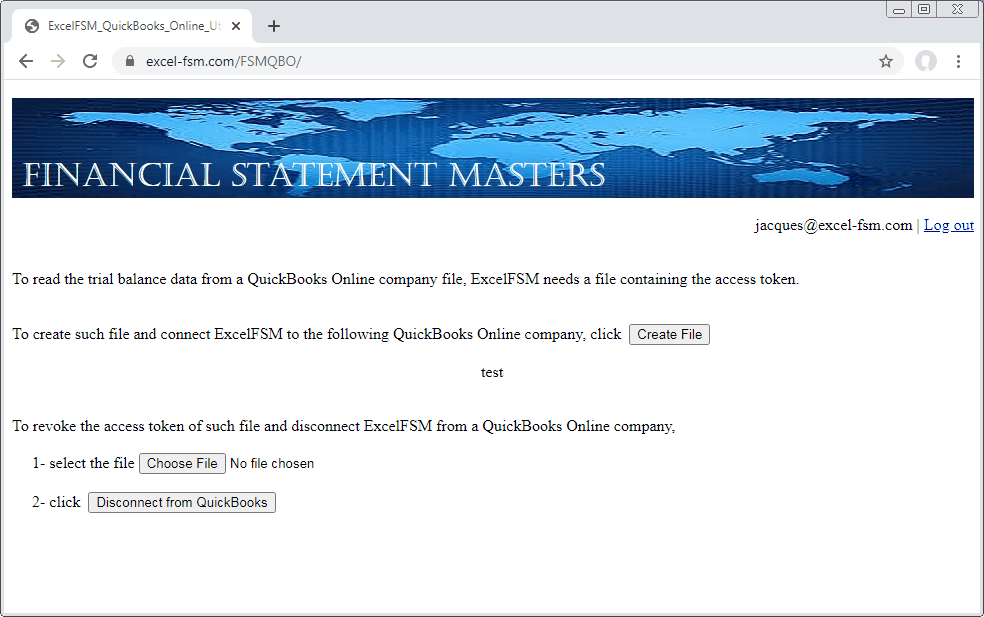Viewport: 984px width, 617px height.
Task: Click the Choose File button
Action: [182, 463]
